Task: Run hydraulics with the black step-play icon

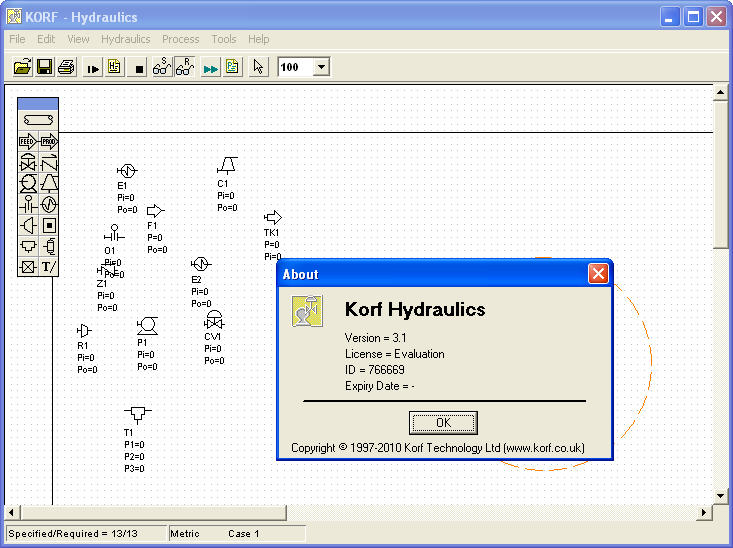Action: 93,68
